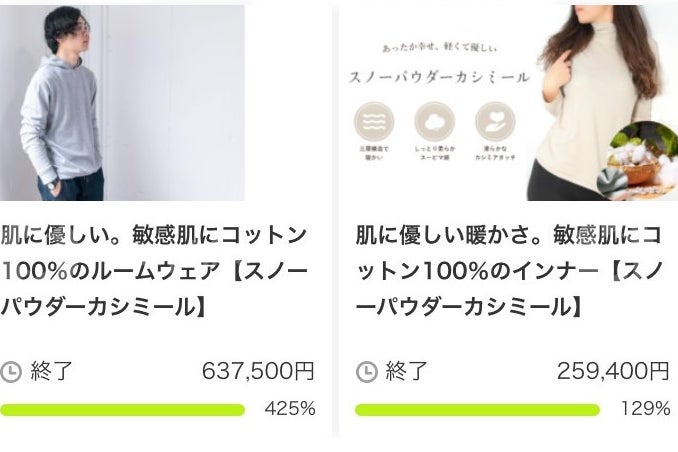The image size is (678, 452).
Task: Click the fluffy Supima cotton icon
Action: 435,122
